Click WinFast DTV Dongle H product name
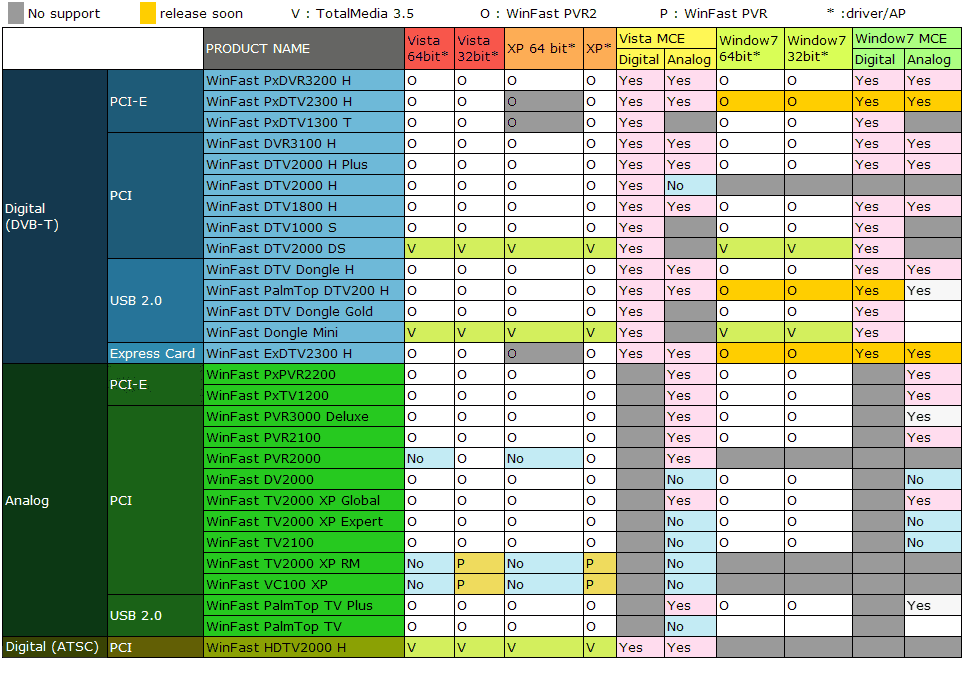The width and height of the screenshot is (964, 681). (304, 269)
